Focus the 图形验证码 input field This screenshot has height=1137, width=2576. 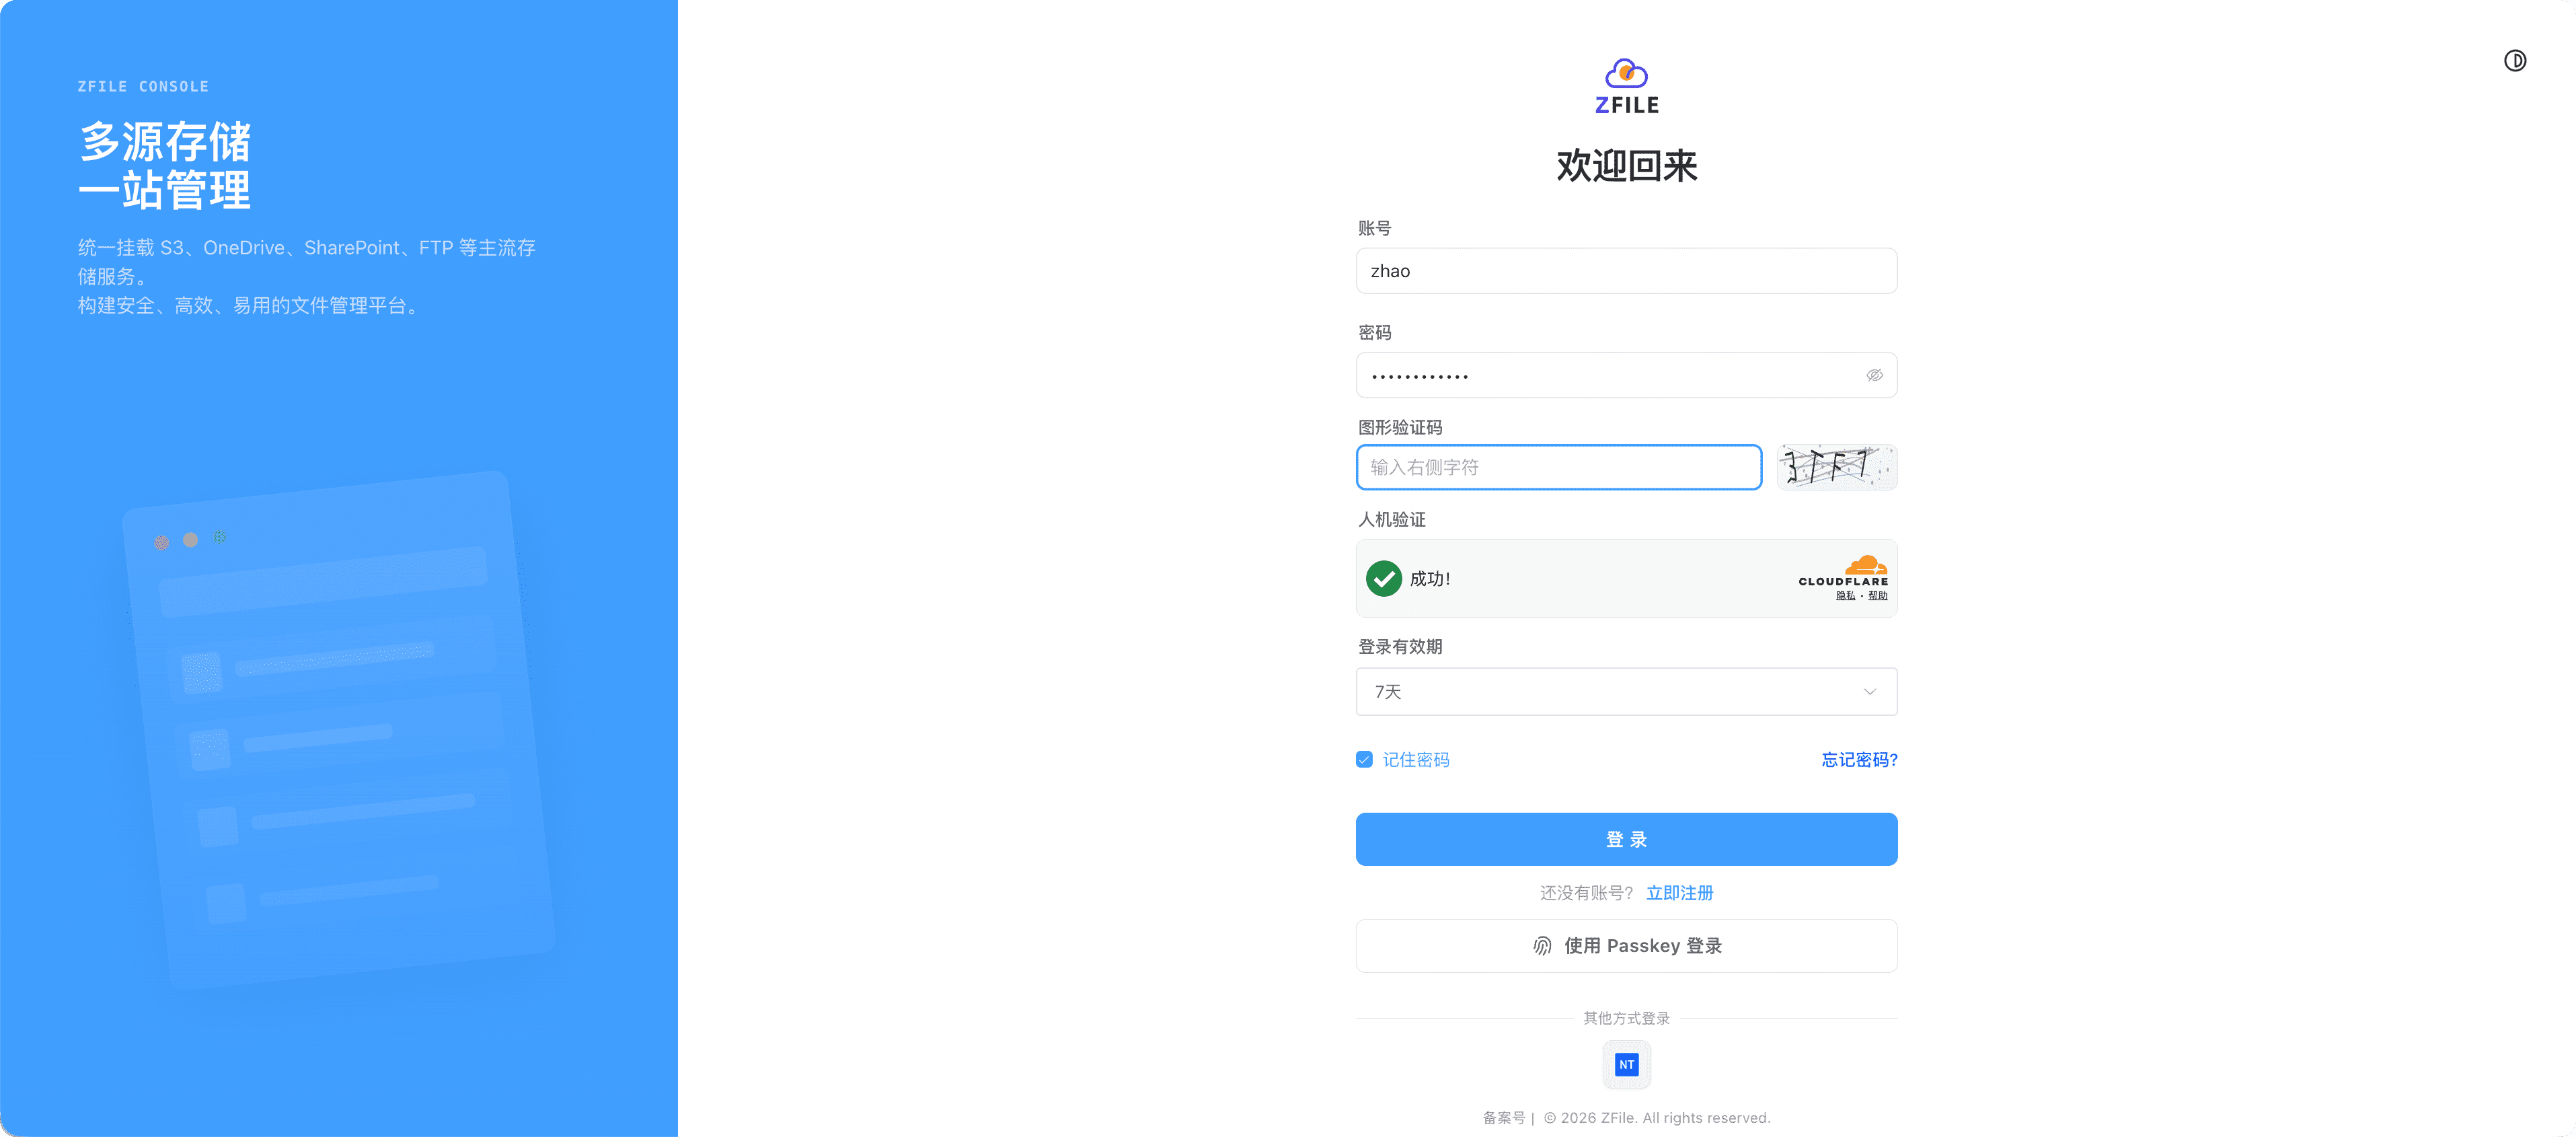(1558, 467)
